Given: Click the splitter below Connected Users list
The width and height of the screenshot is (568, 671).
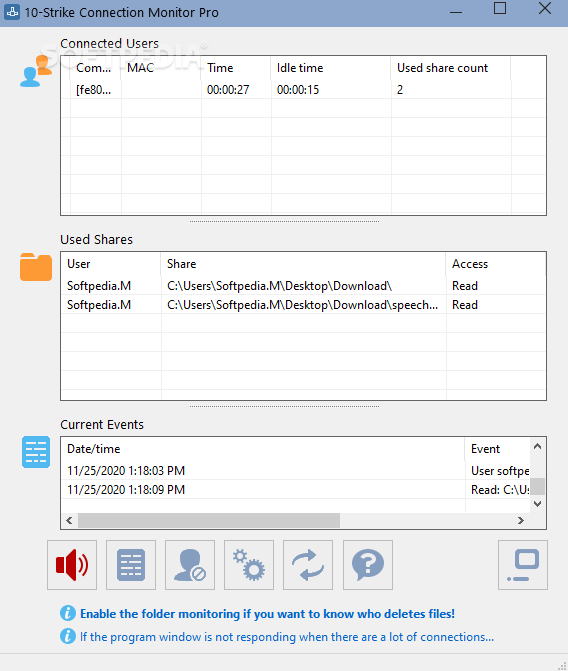Looking at the screenshot, I should click(284, 222).
